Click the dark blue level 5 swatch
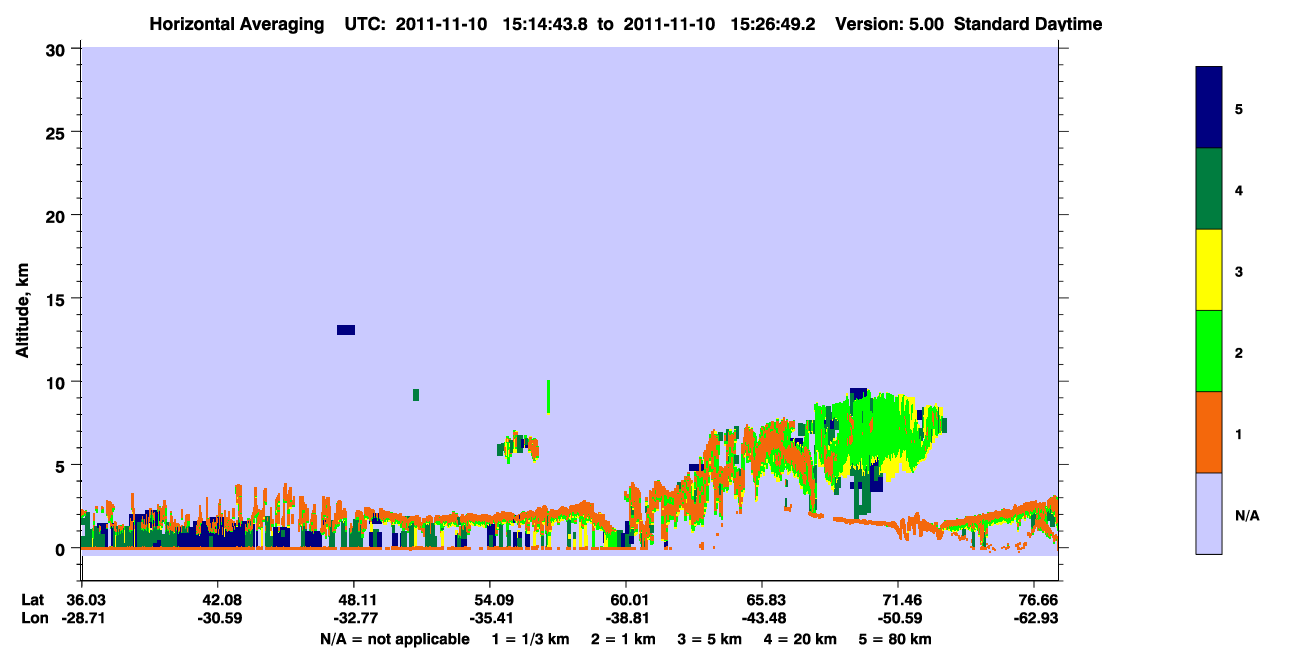 1209,107
